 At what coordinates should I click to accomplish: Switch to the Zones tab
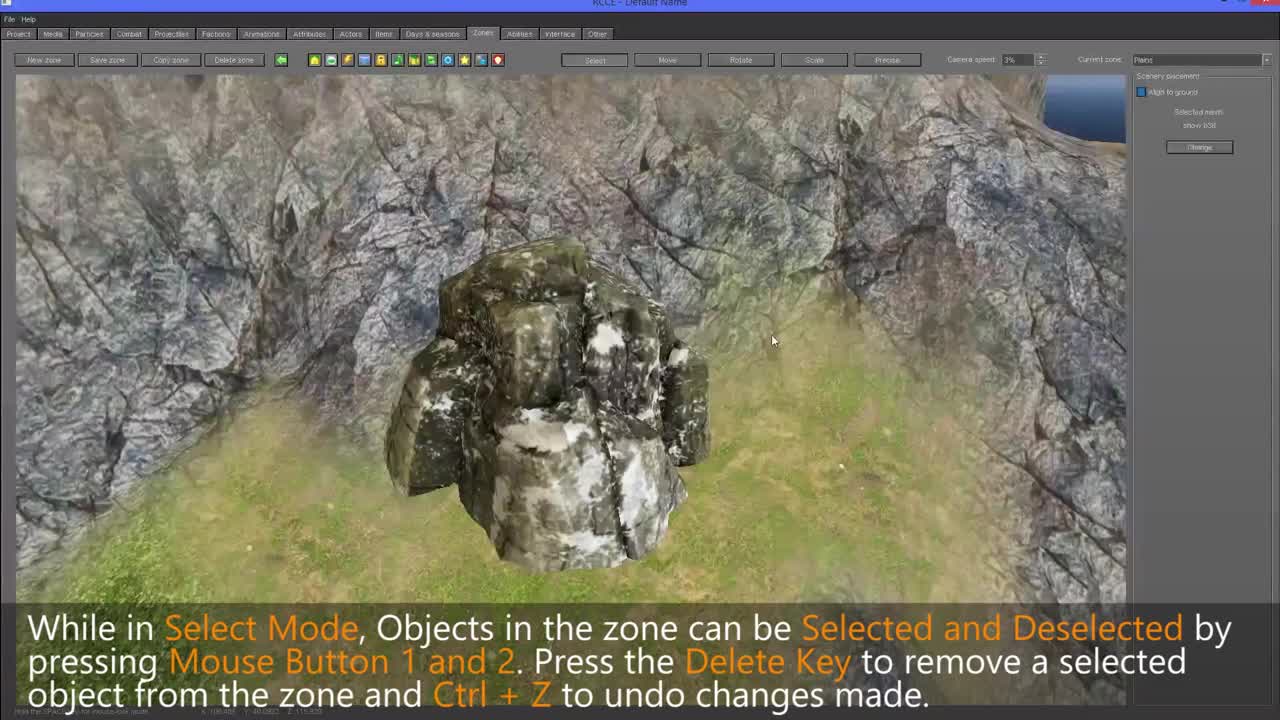483,33
